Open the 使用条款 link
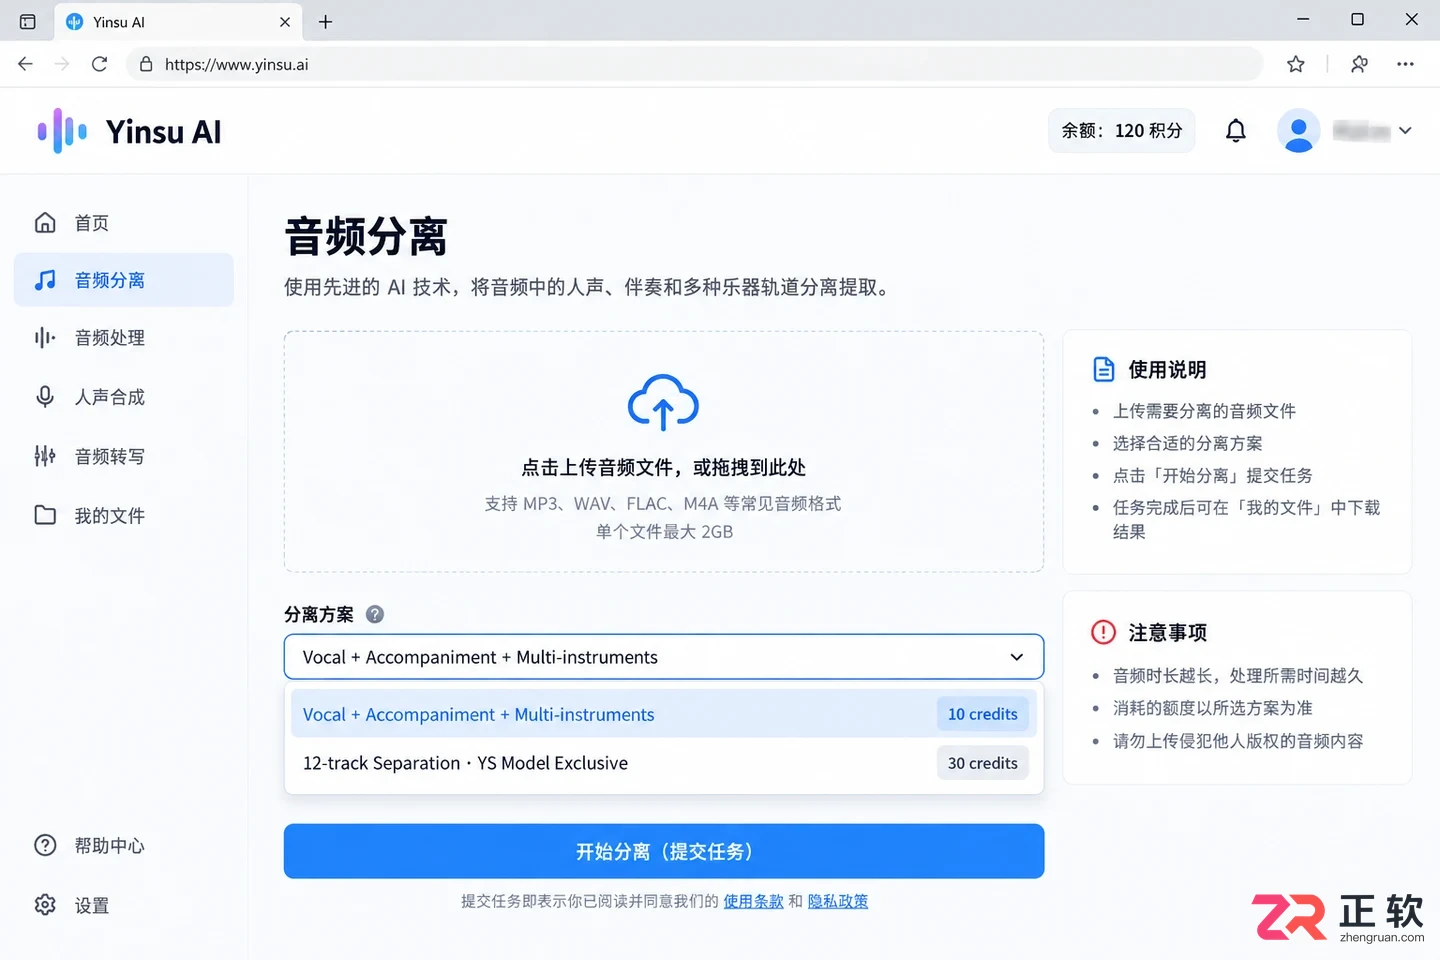 [754, 901]
